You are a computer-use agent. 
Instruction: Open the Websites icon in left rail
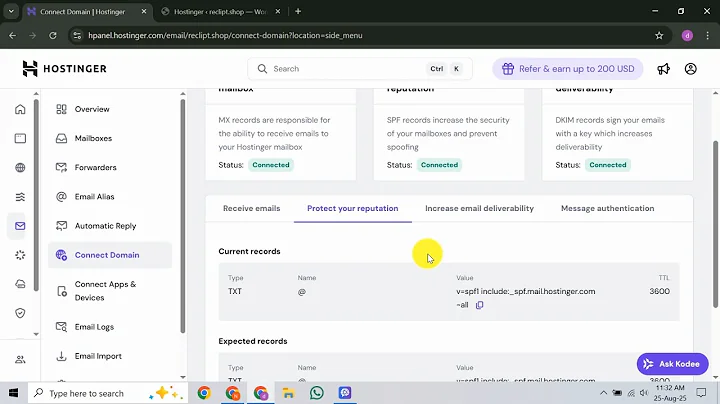(x=20, y=138)
